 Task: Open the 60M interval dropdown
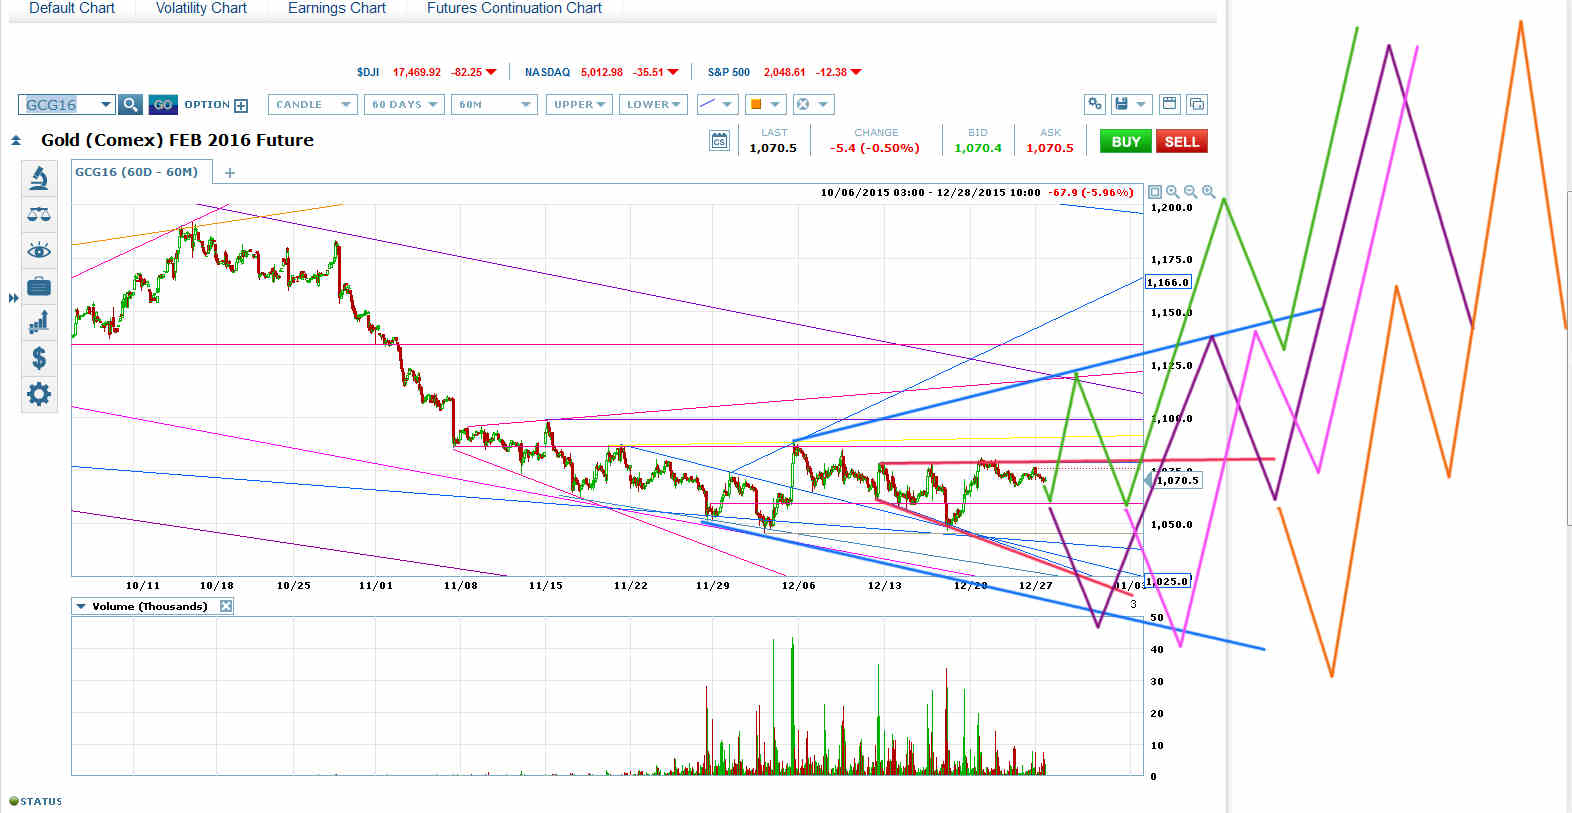pyautogui.click(x=494, y=104)
